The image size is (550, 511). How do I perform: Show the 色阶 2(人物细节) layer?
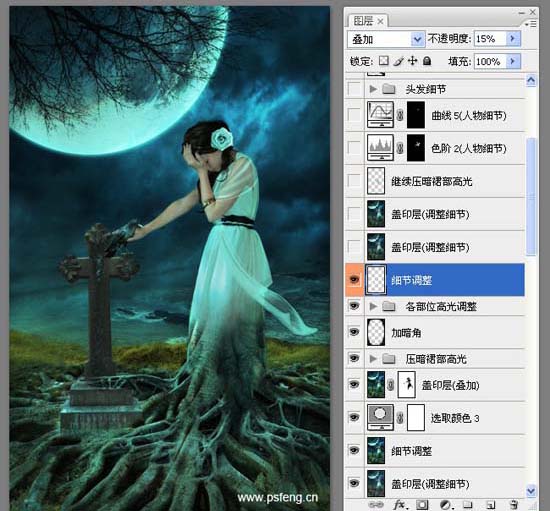tap(354, 148)
